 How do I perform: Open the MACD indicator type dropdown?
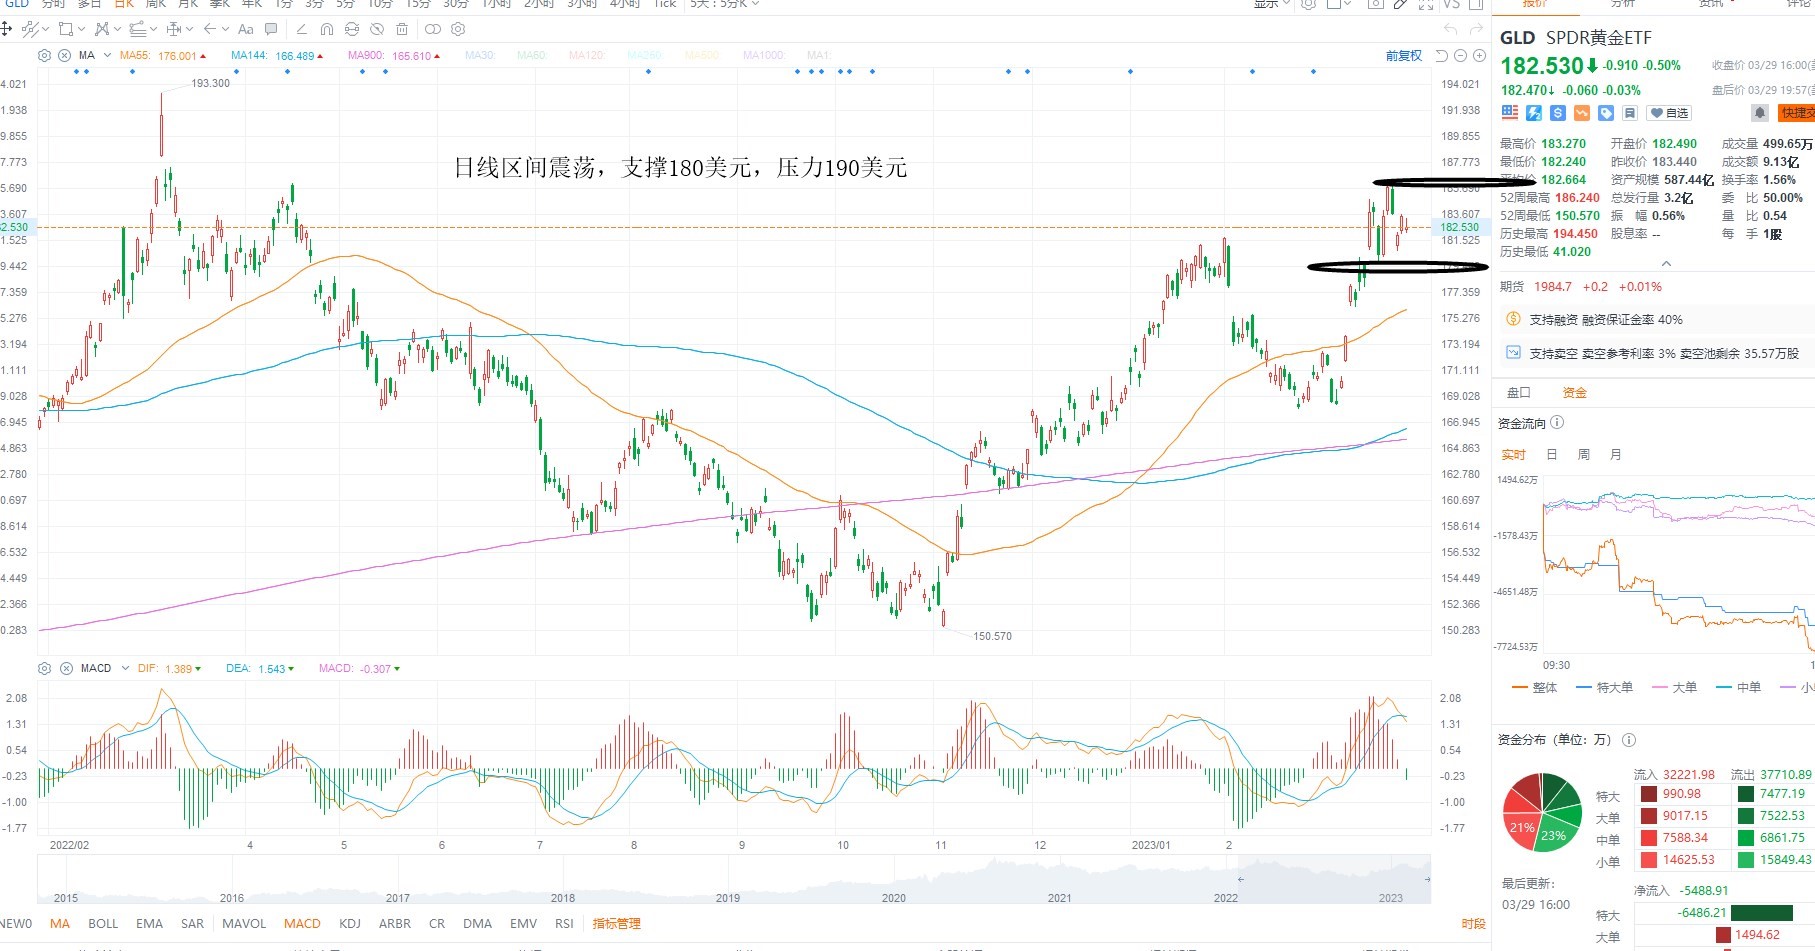(x=125, y=668)
